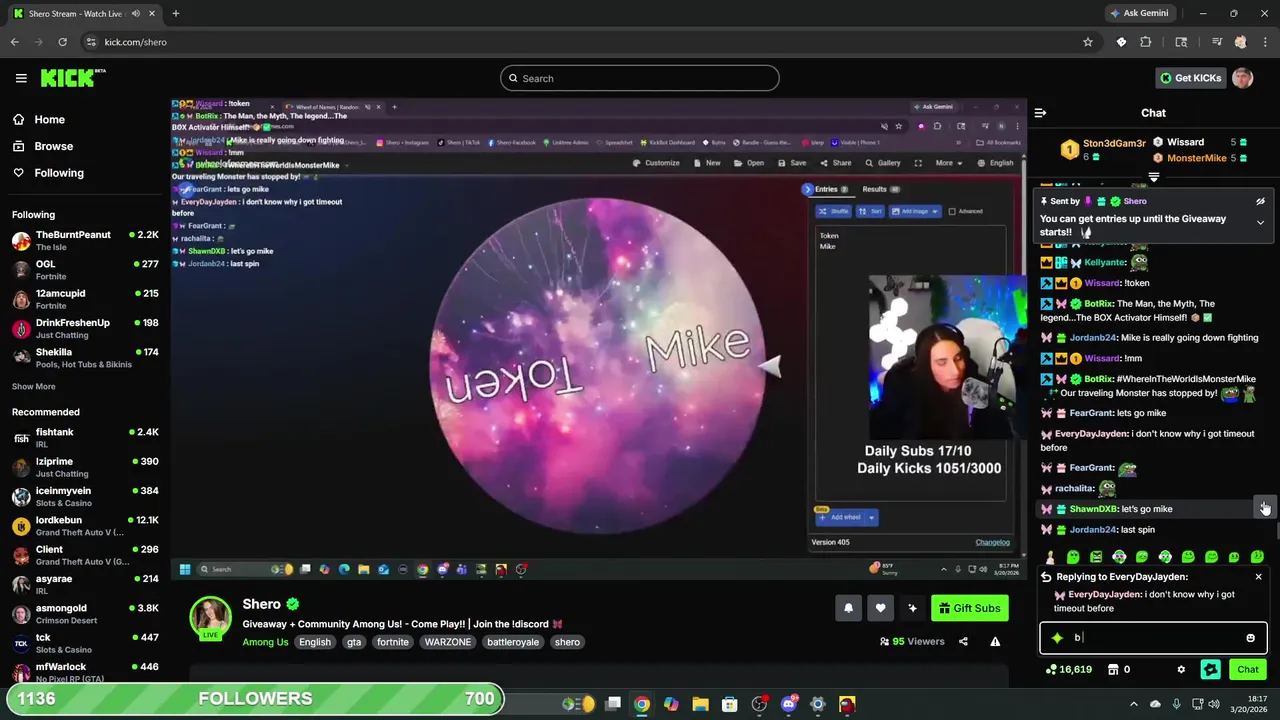
Task: Open chat settings gear
Action: click(1181, 670)
